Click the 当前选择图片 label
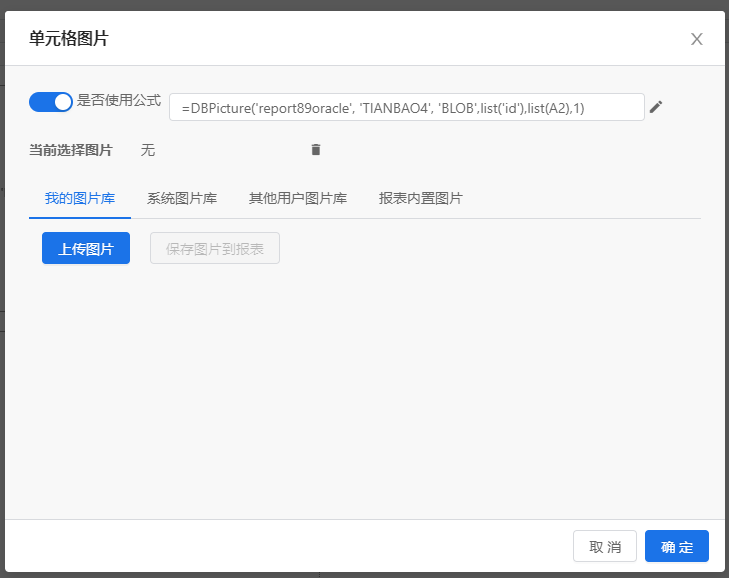The image size is (729, 578). pyautogui.click(x=71, y=150)
